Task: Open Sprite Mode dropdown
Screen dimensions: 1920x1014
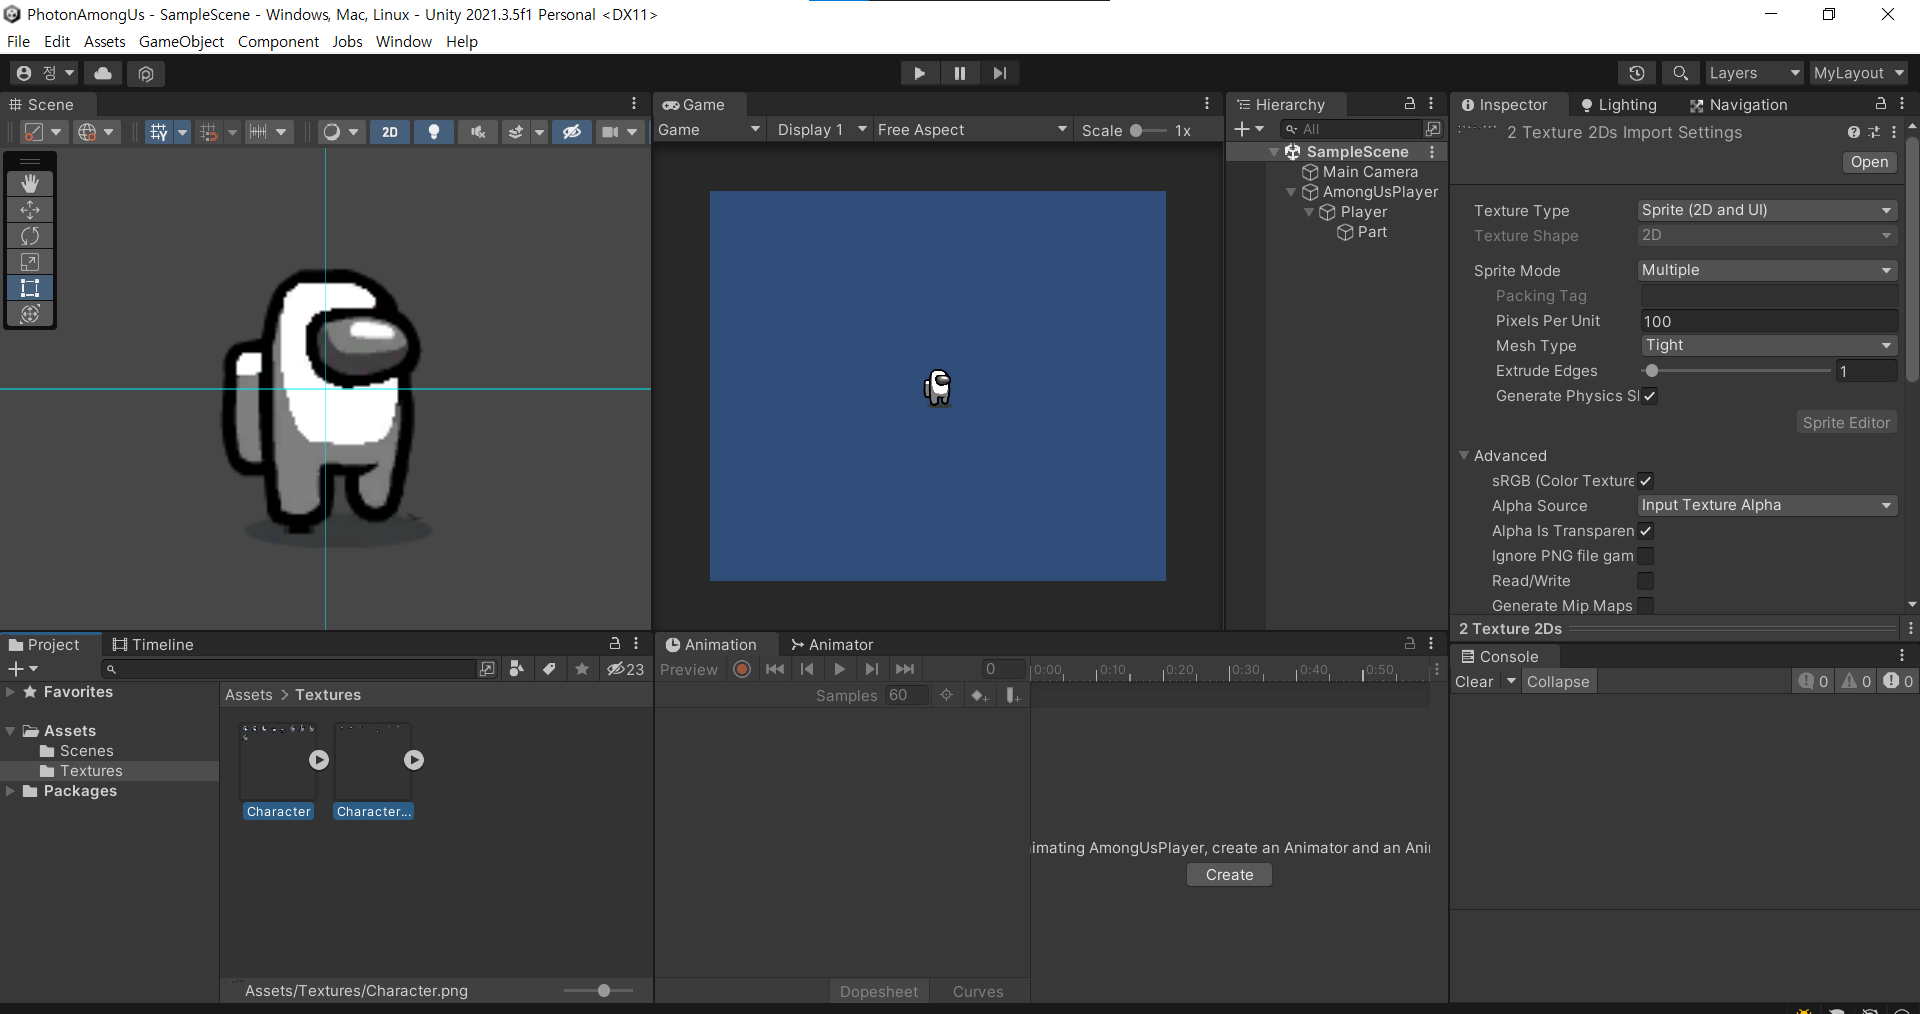Action: tap(1767, 270)
